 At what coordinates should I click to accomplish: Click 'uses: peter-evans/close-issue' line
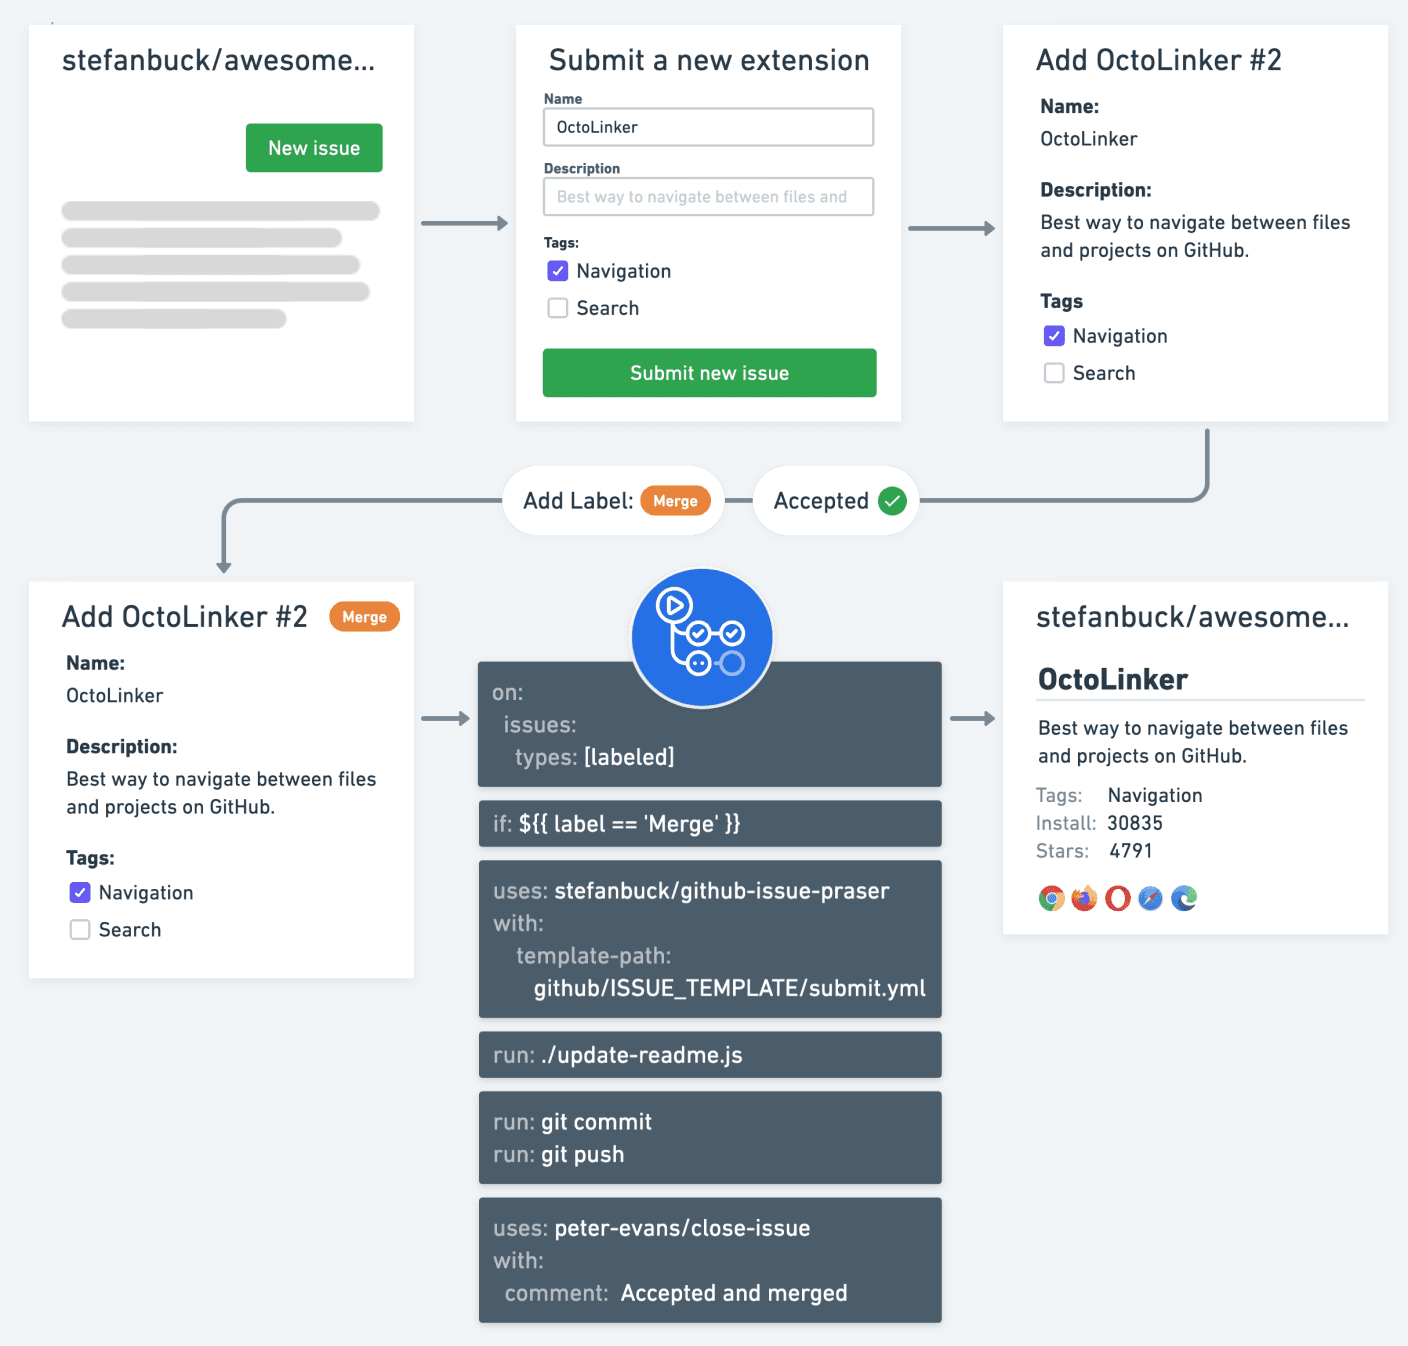(x=652, y=1228)
